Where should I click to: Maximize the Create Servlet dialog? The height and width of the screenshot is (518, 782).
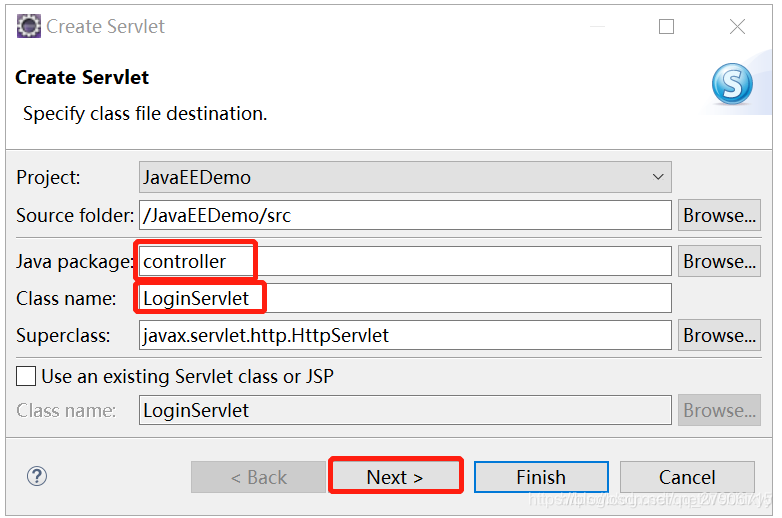[666, 26]
